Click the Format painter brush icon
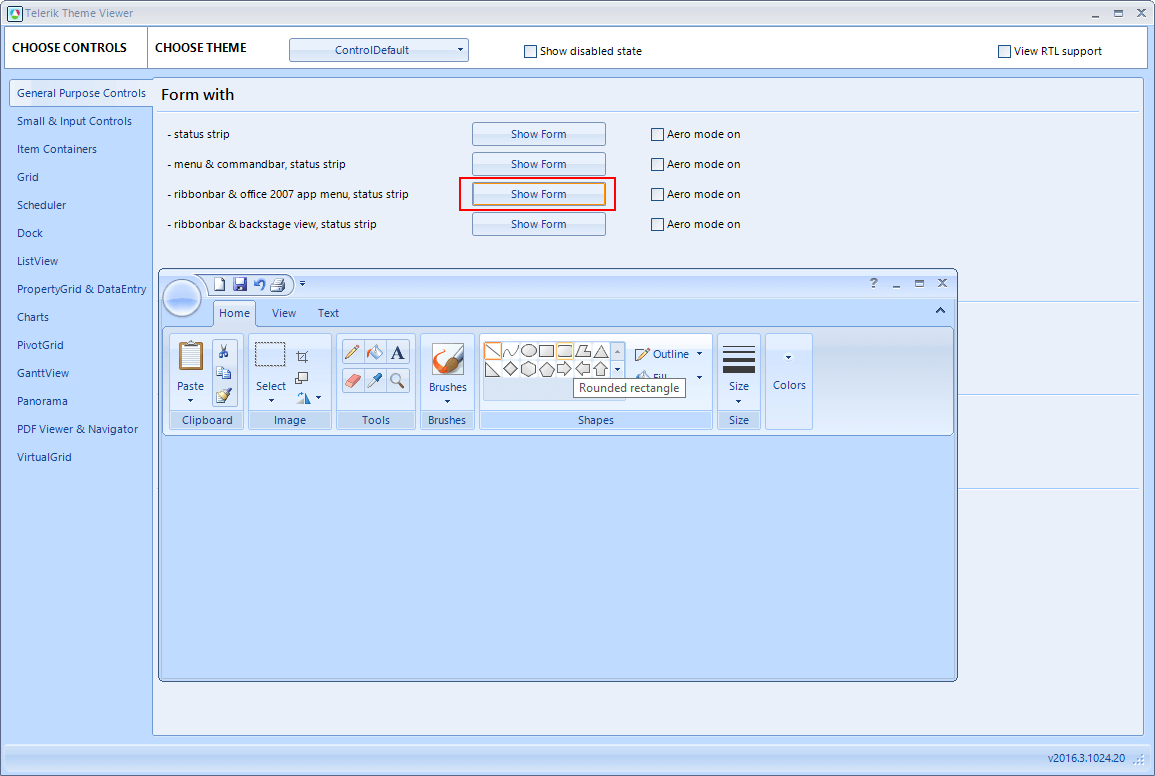 pyautogui.click(x=224, y=395)
